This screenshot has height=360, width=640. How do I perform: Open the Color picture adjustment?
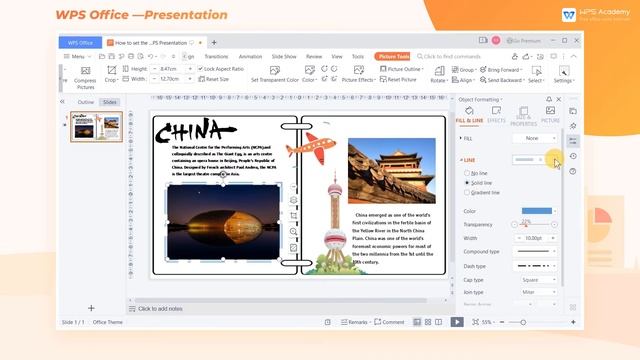pyautogui.click(x=309, y=74)
